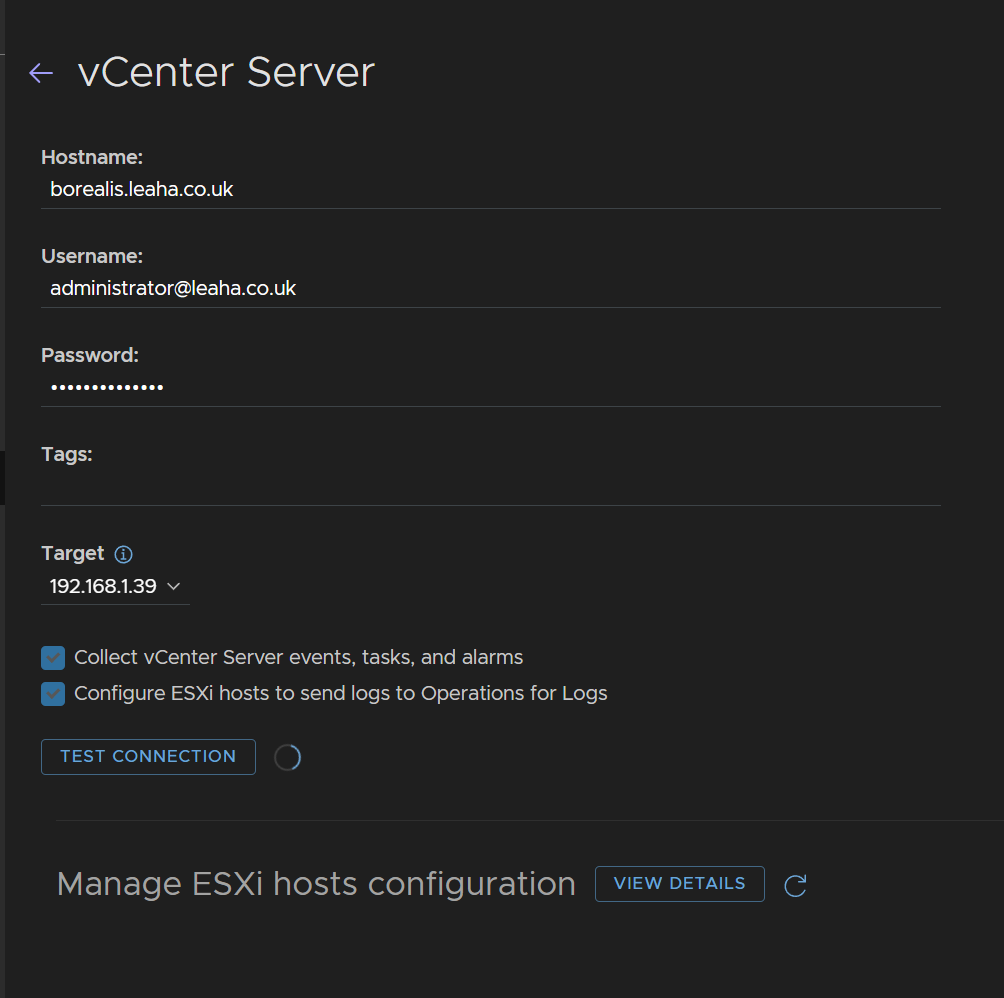Edit the Username field administrator@leaha.co.uk

[x=490, y=289]
